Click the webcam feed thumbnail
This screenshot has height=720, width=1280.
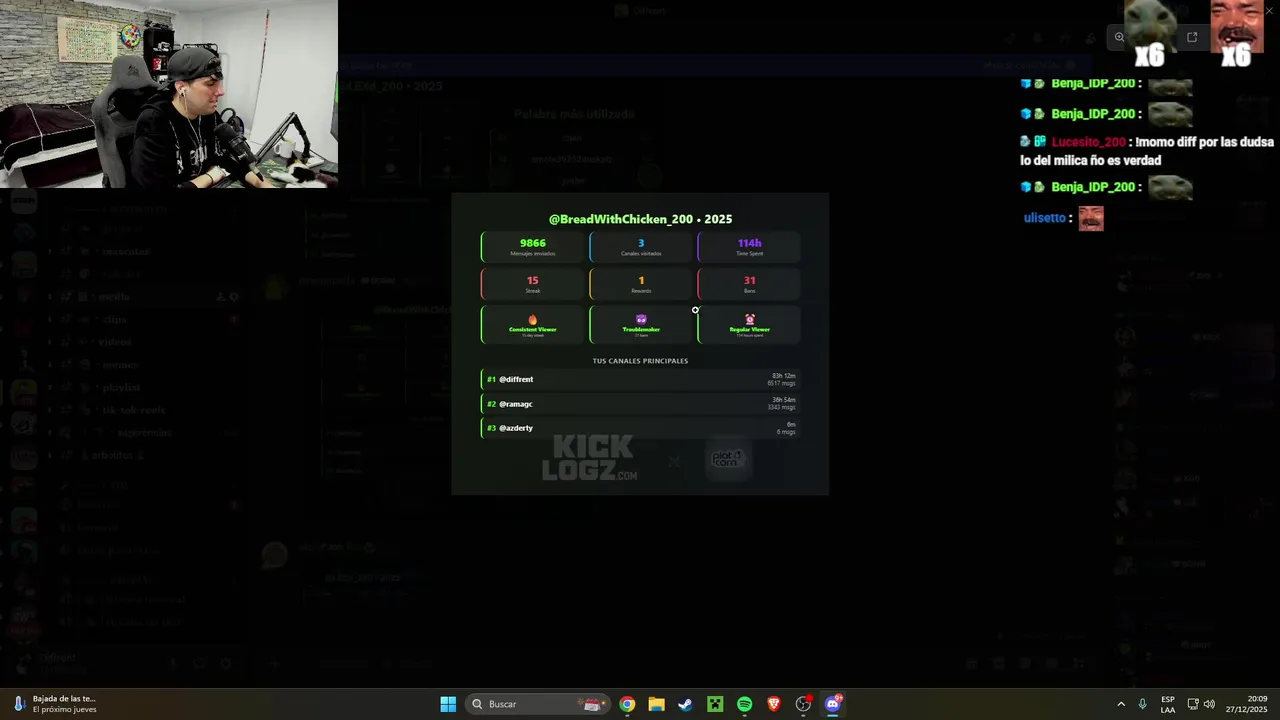(x=169, y=94)
